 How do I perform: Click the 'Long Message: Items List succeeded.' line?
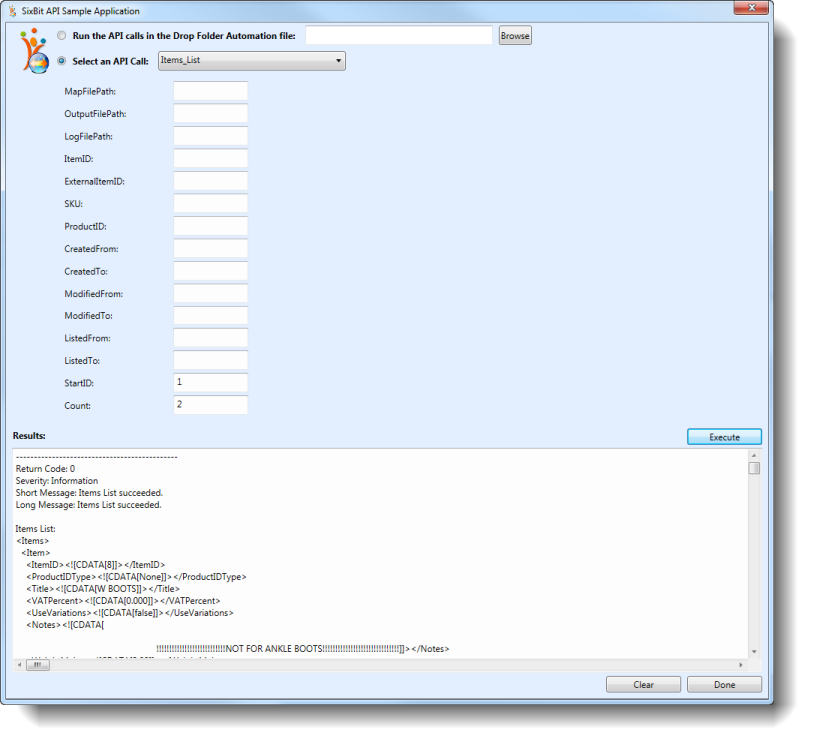click(88, 505)
